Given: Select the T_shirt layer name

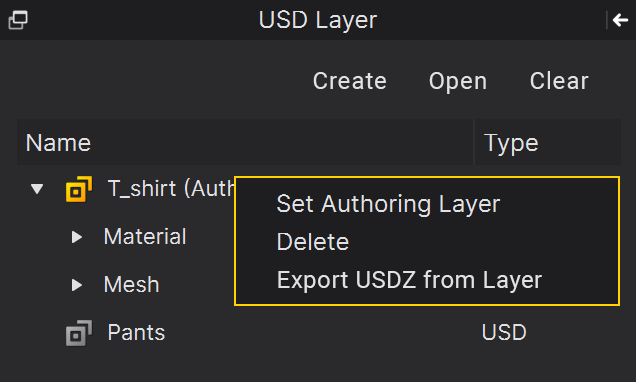Looking at the screenshot, I should pyautogui.click(x=171, y=189).
